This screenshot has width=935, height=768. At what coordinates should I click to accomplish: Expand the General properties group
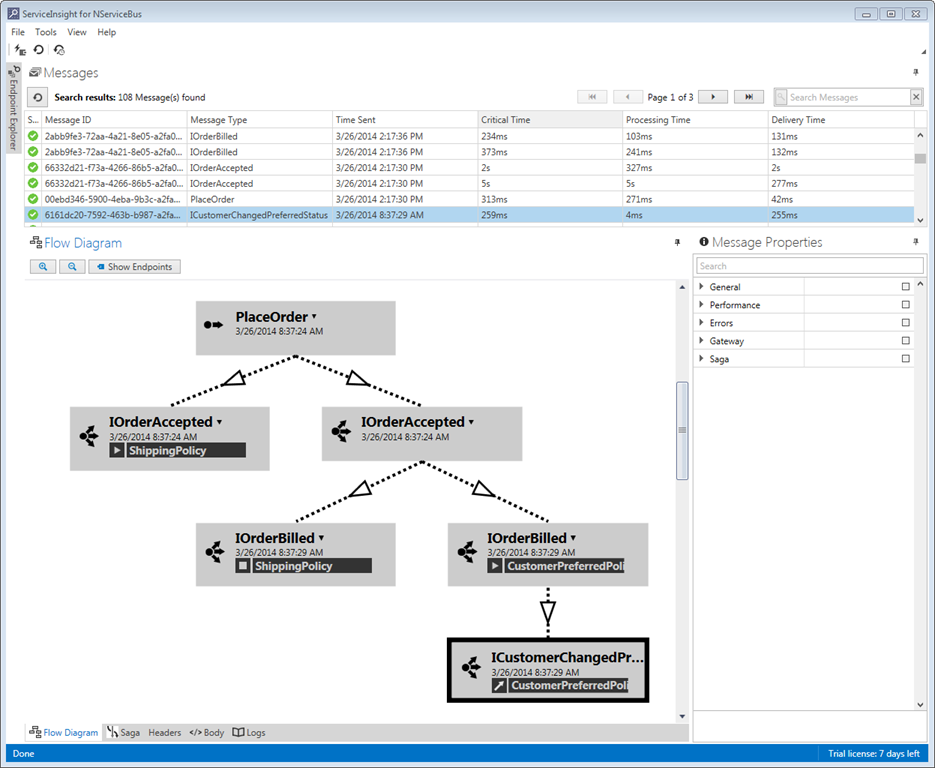click(702, 287)
